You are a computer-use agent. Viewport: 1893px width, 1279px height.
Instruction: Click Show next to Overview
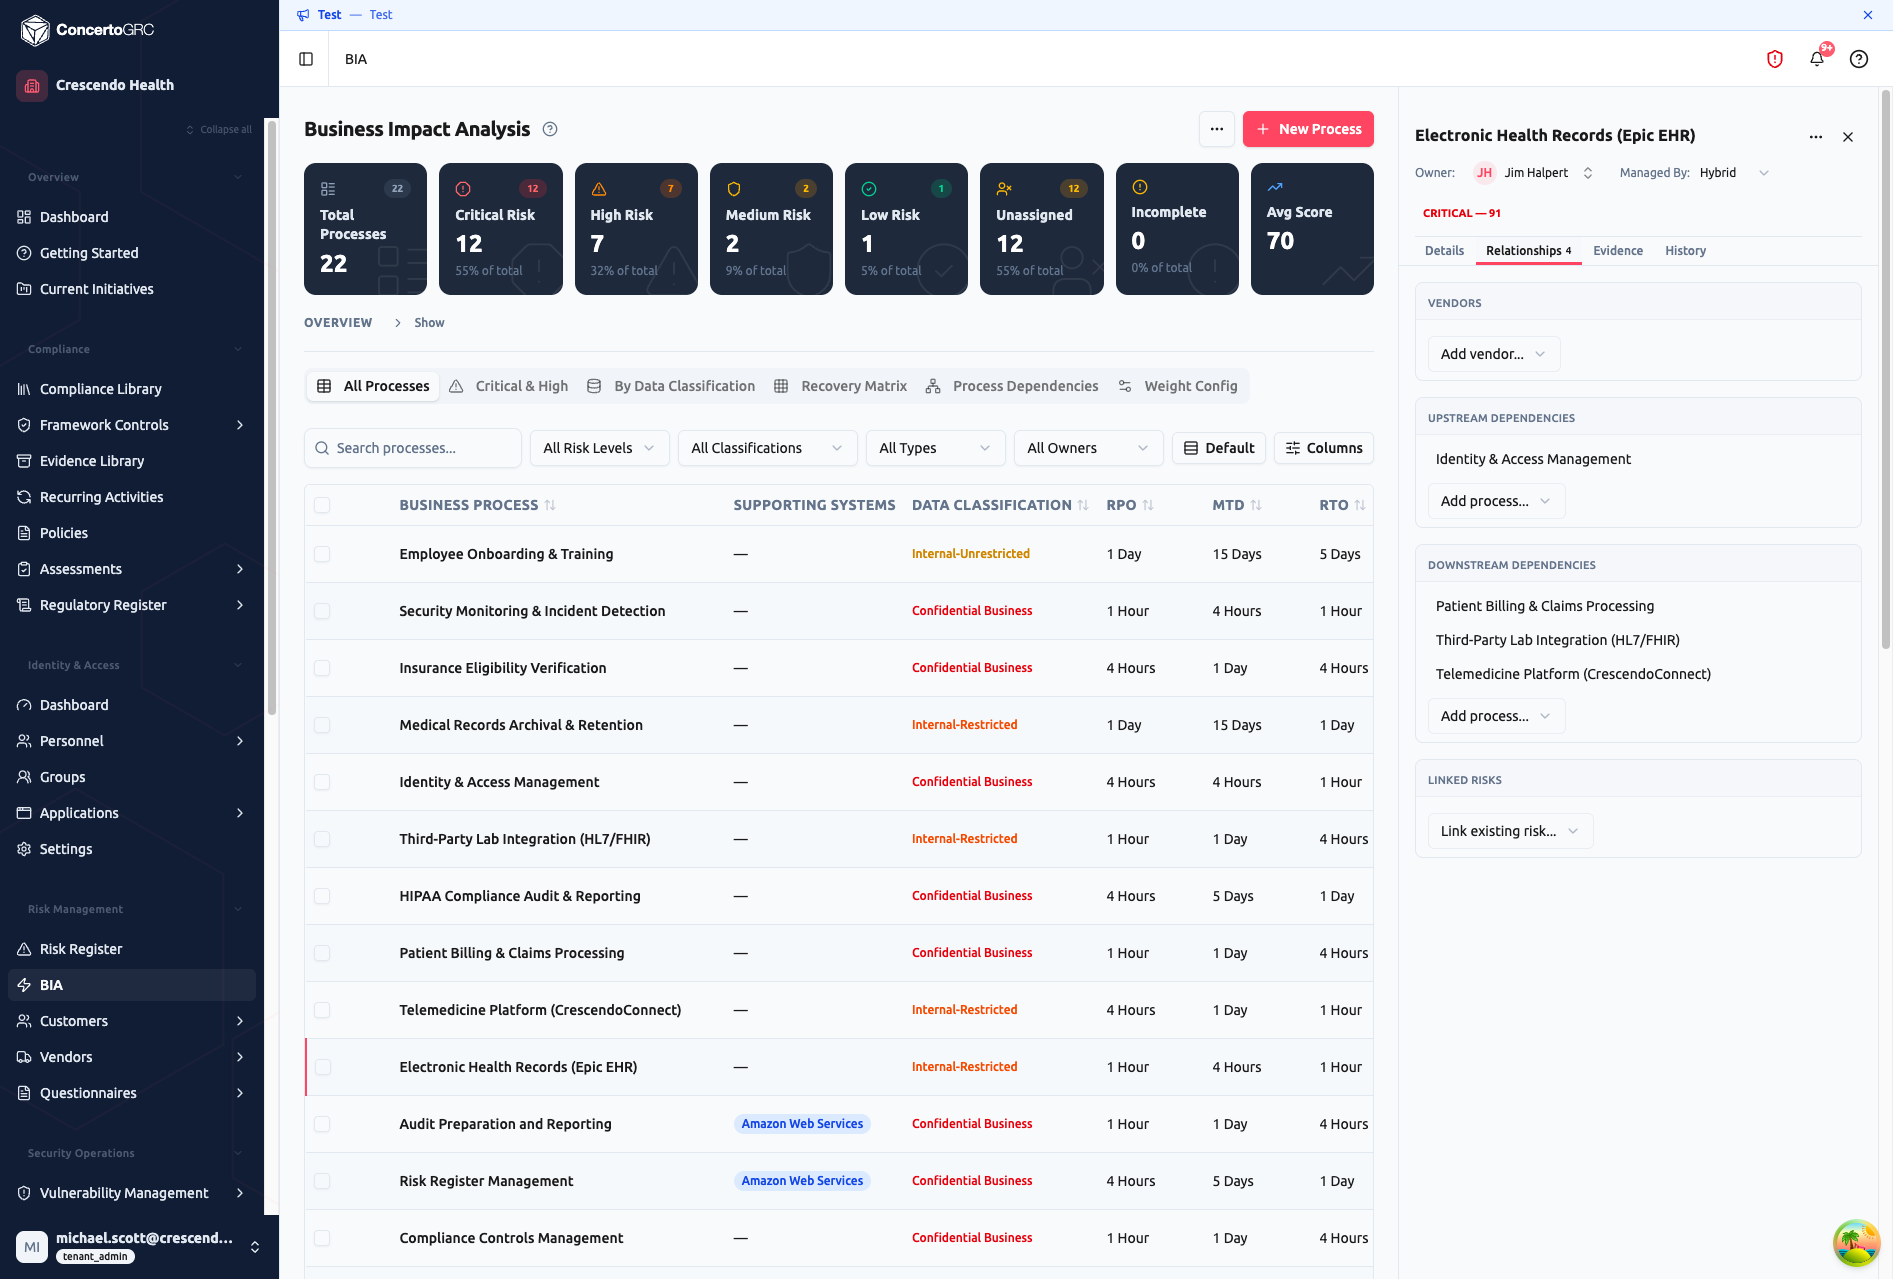pyautogui.click(x=429, y=323)
